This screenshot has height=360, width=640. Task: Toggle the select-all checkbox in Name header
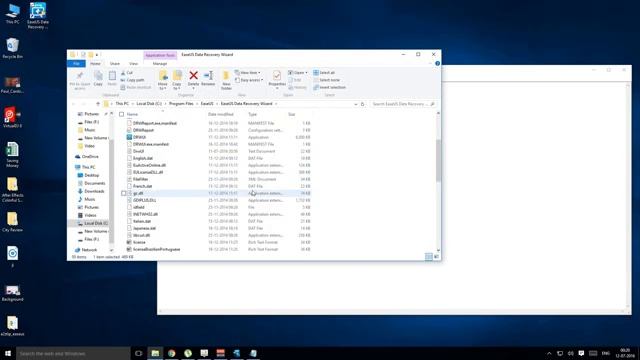pos(122,114)
